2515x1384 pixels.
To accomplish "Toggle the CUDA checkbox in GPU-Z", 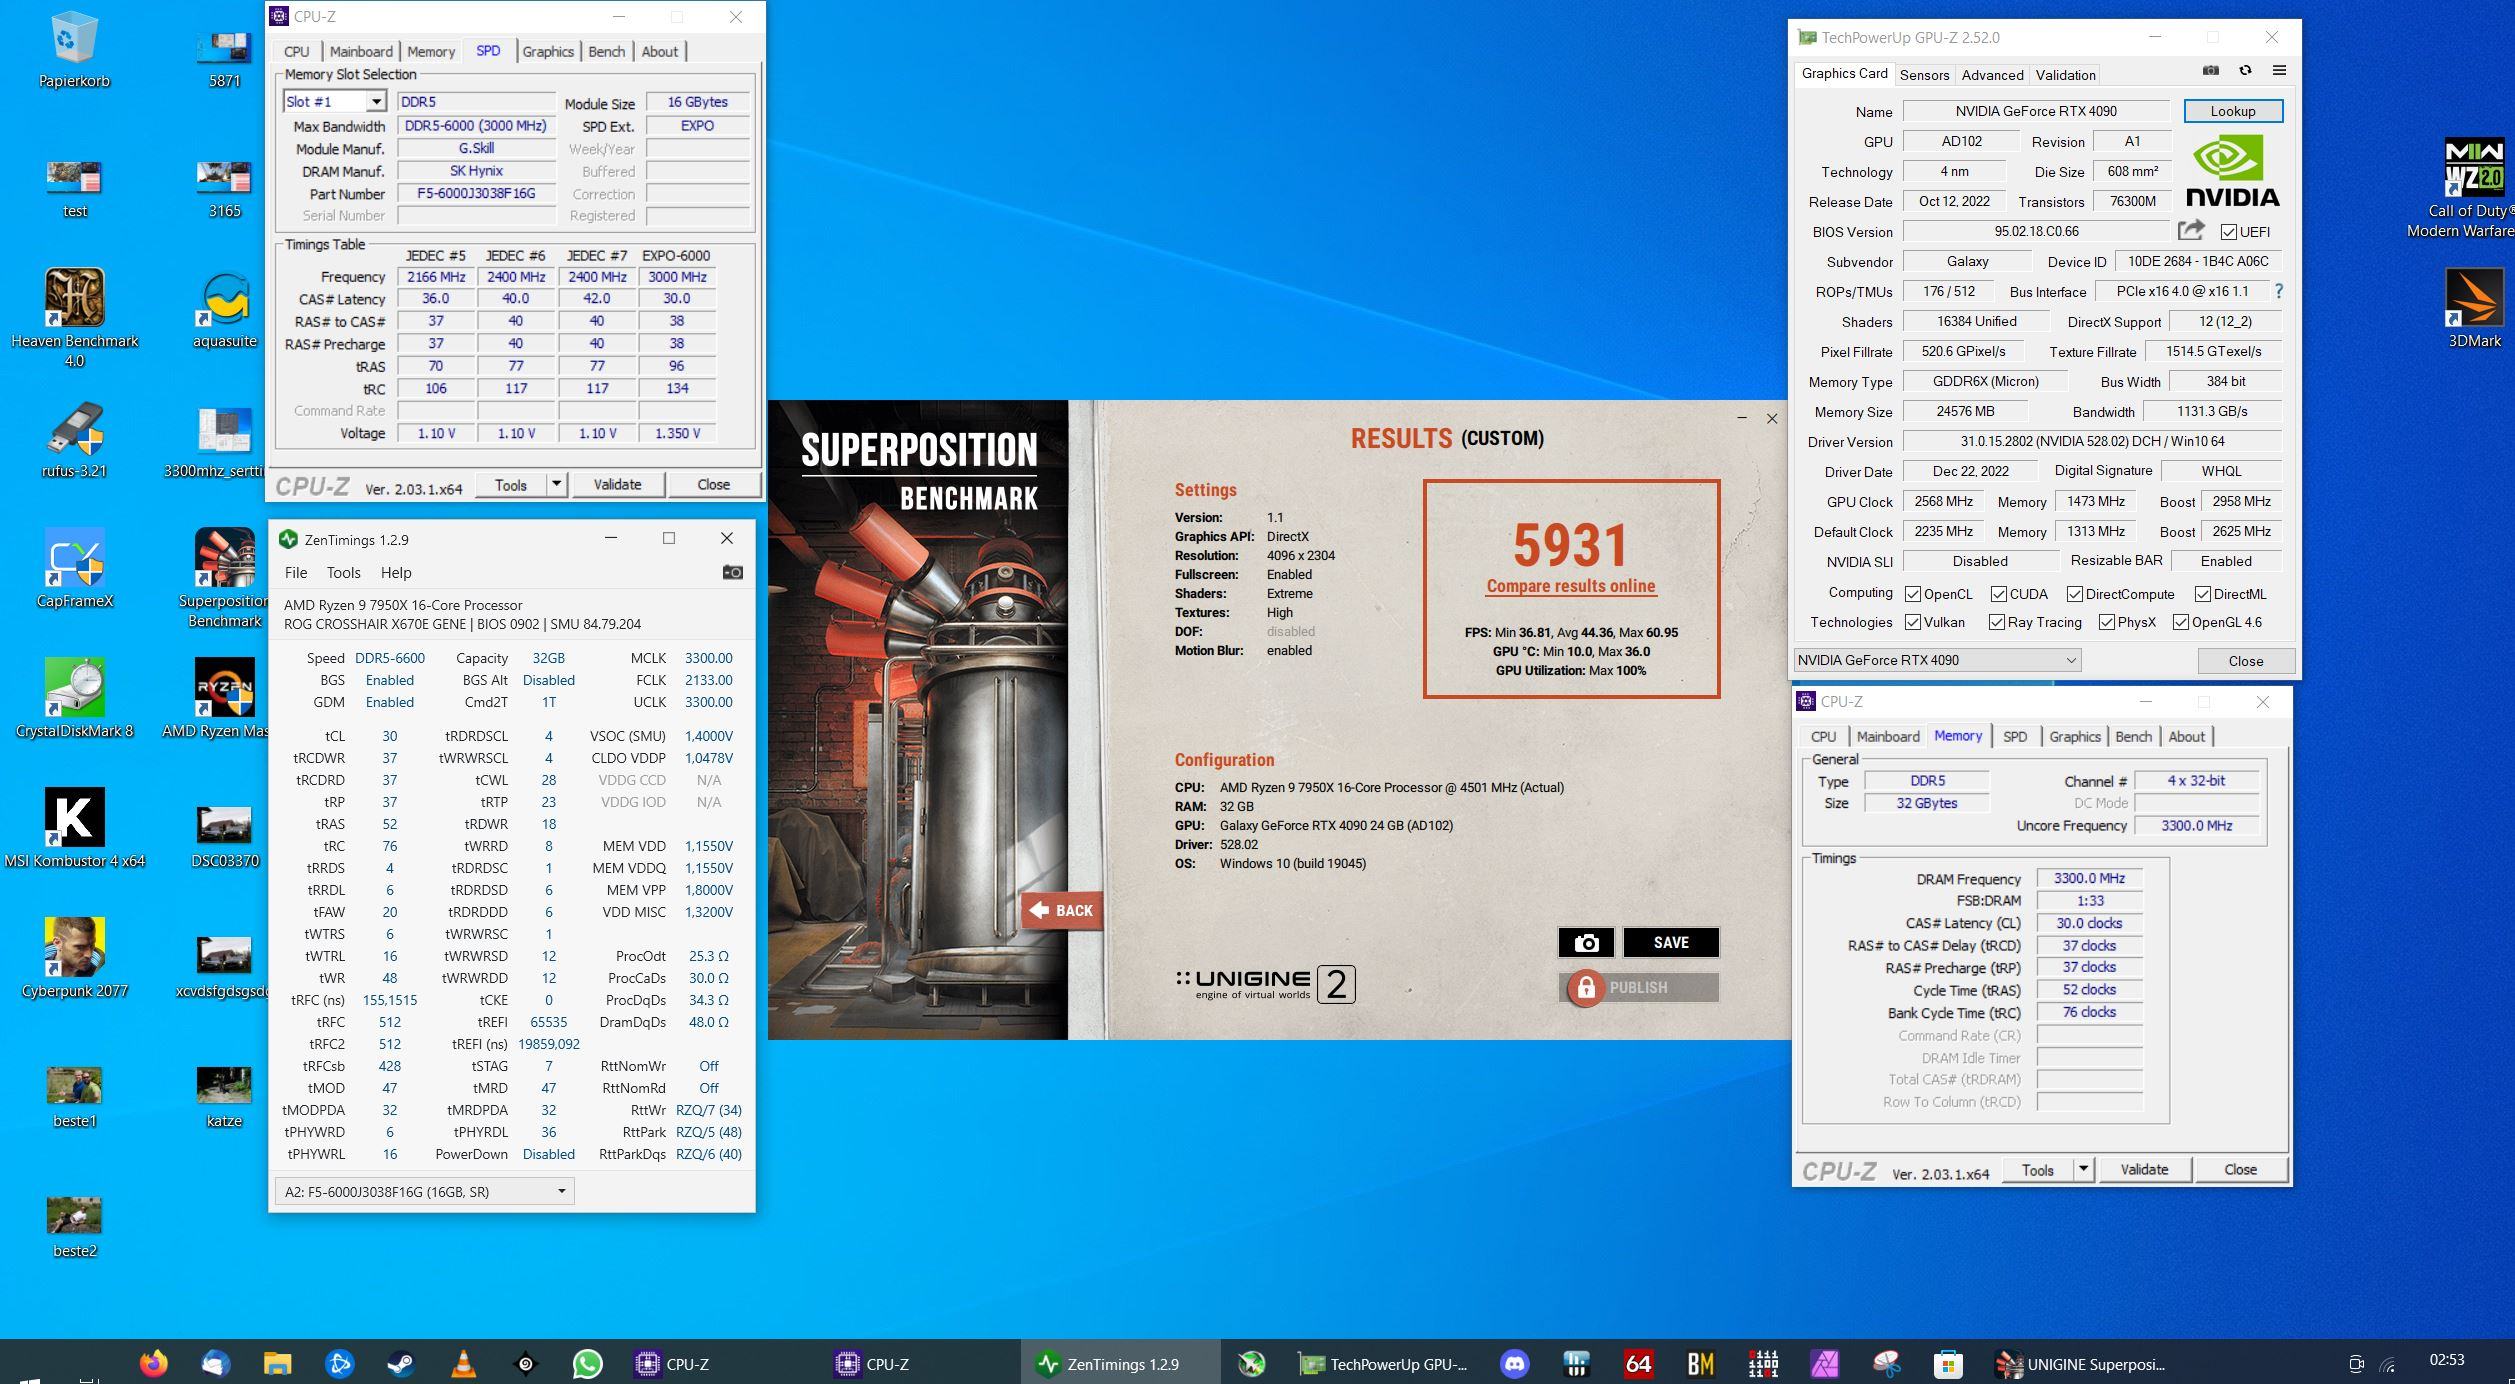I will coord(1999,594).
